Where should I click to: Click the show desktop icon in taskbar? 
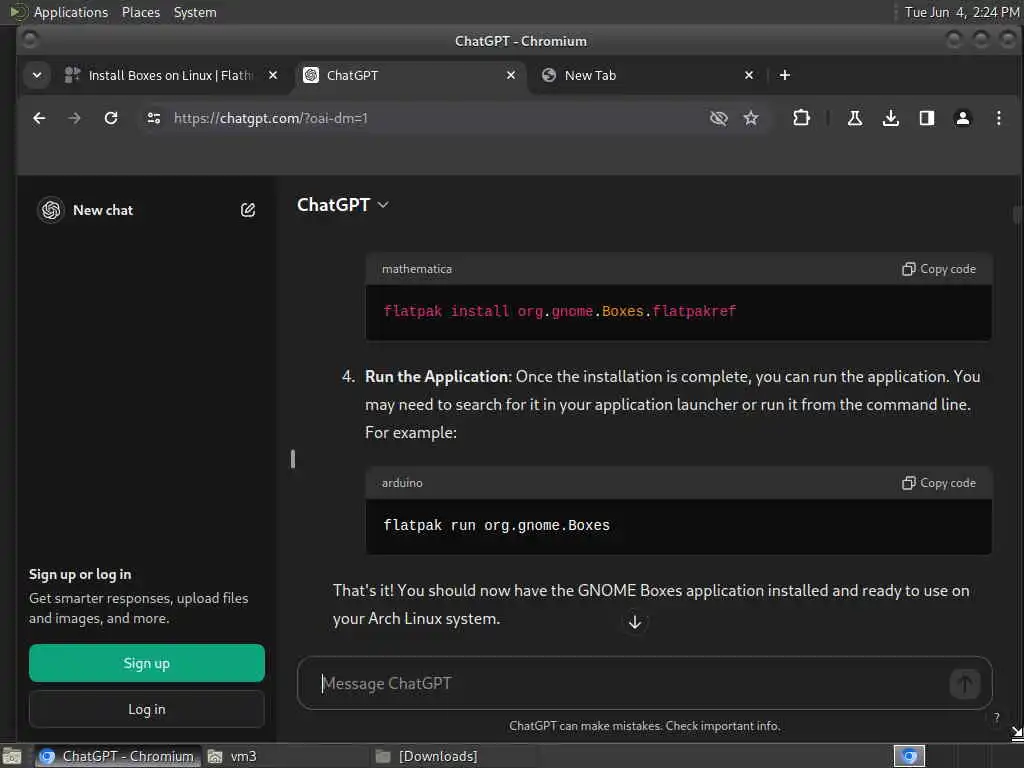(12, 757)
